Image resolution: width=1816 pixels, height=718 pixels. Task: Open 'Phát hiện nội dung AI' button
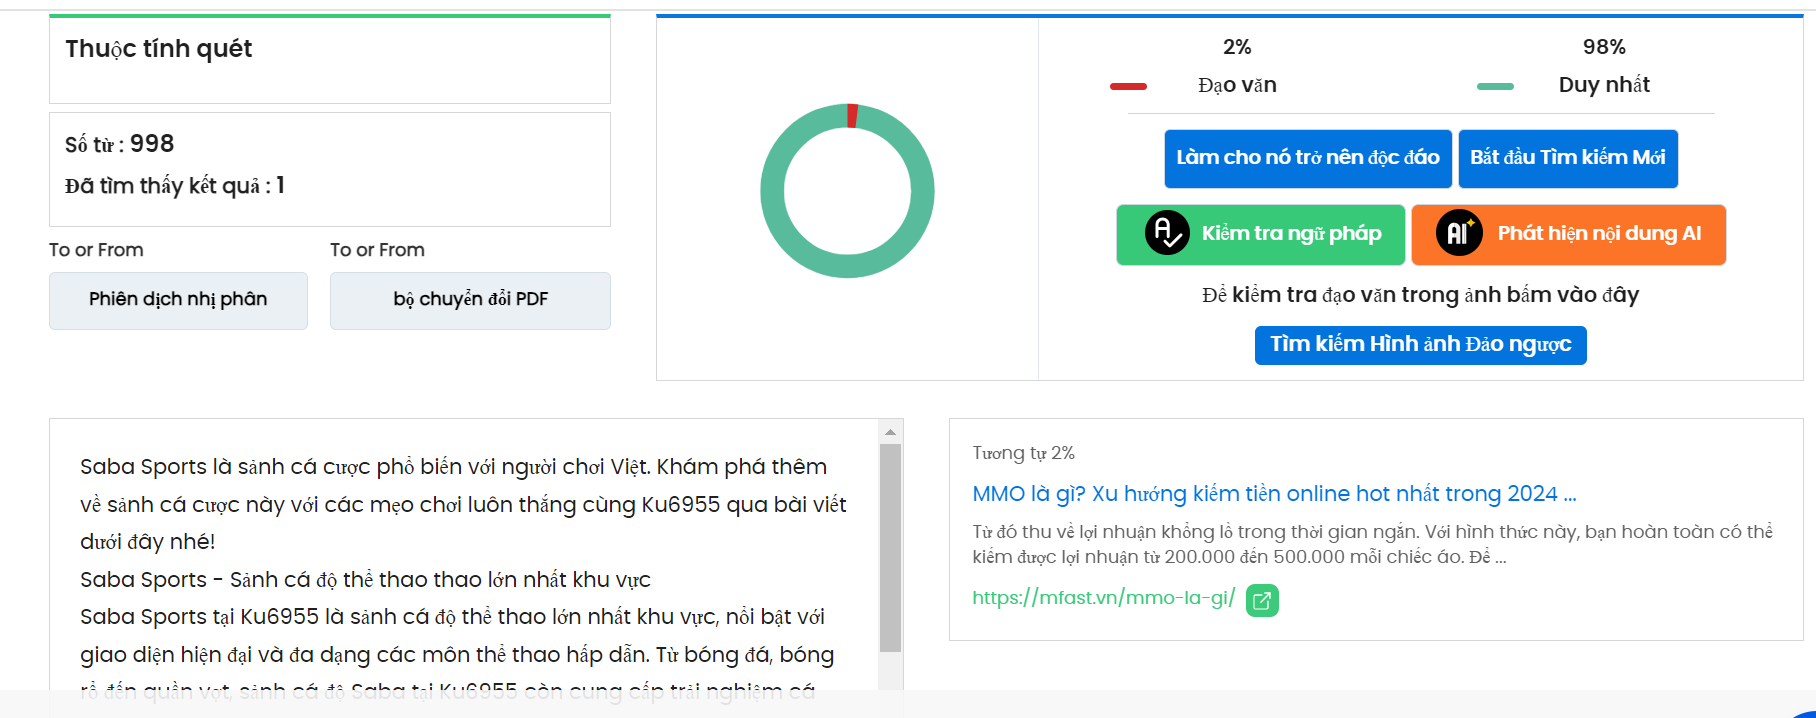(x=1598, y=234)
